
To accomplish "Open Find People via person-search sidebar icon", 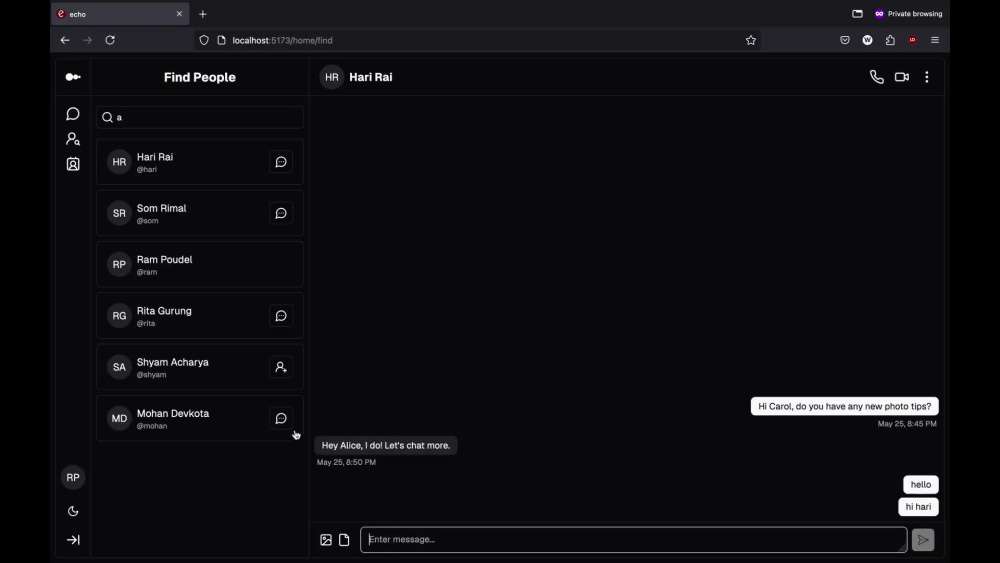I will pyautogui.click(x=73, y=138).
